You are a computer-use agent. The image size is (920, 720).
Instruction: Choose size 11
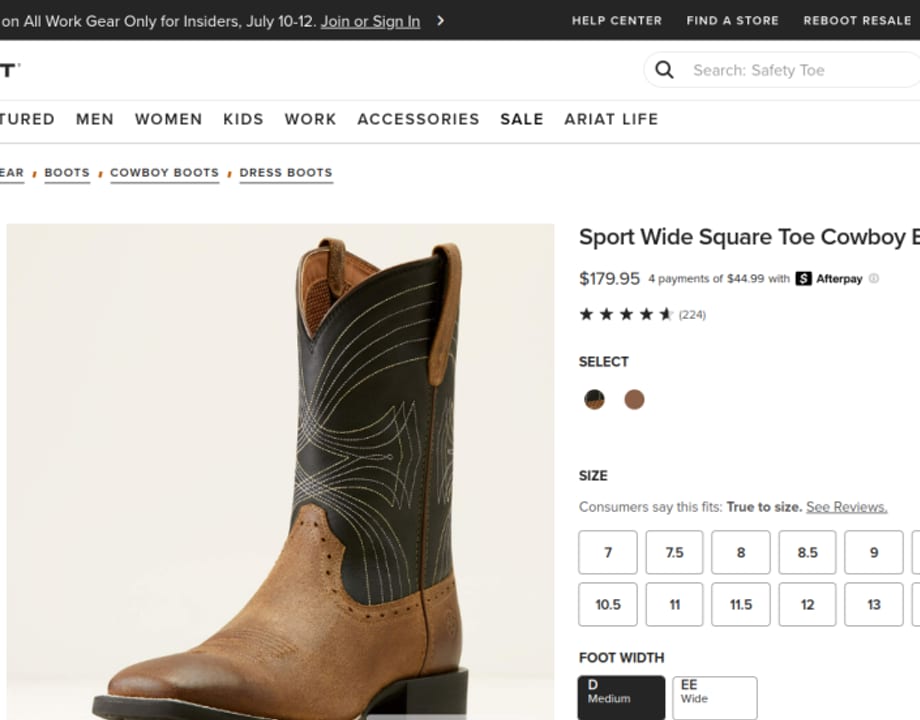click(674, 604)
